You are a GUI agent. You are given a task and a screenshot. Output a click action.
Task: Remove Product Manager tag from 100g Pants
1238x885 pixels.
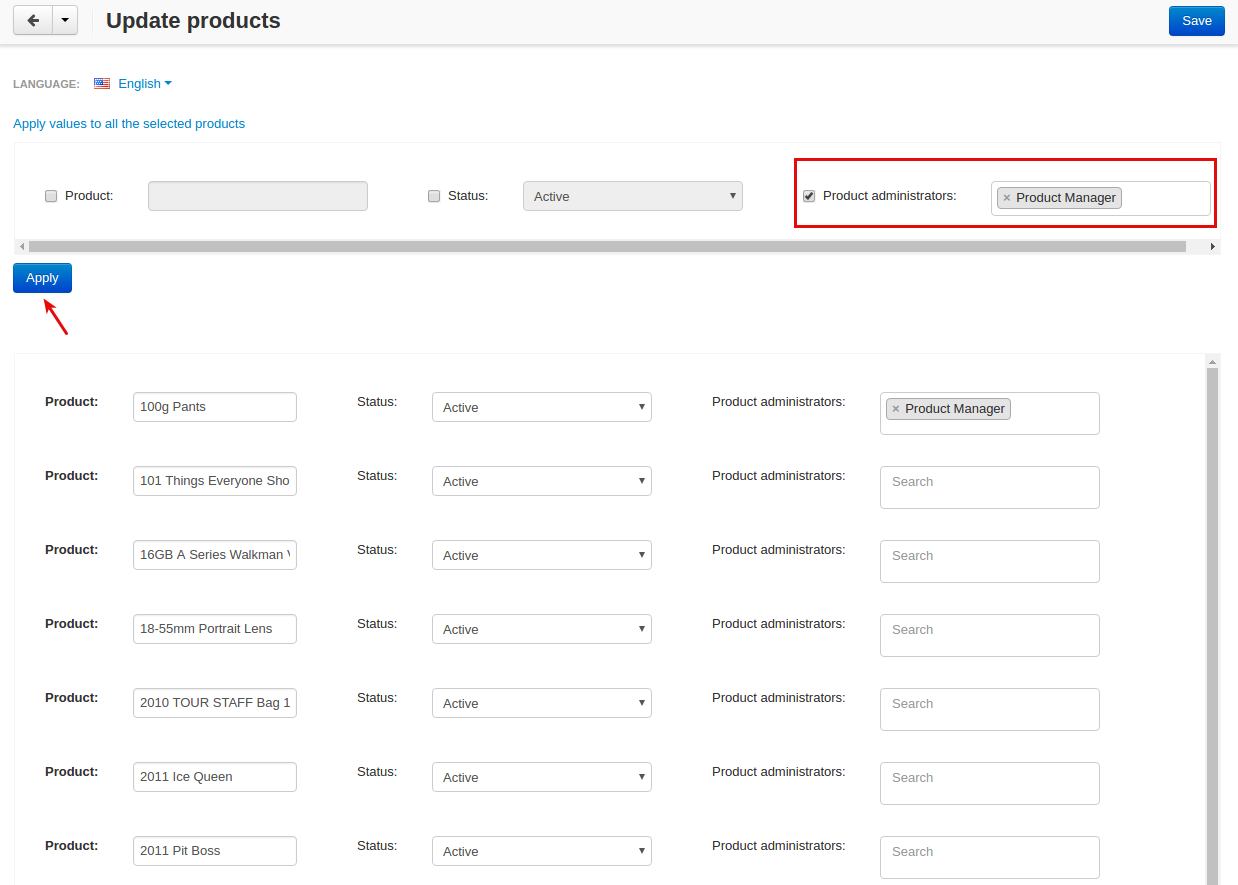pos(896,409)
